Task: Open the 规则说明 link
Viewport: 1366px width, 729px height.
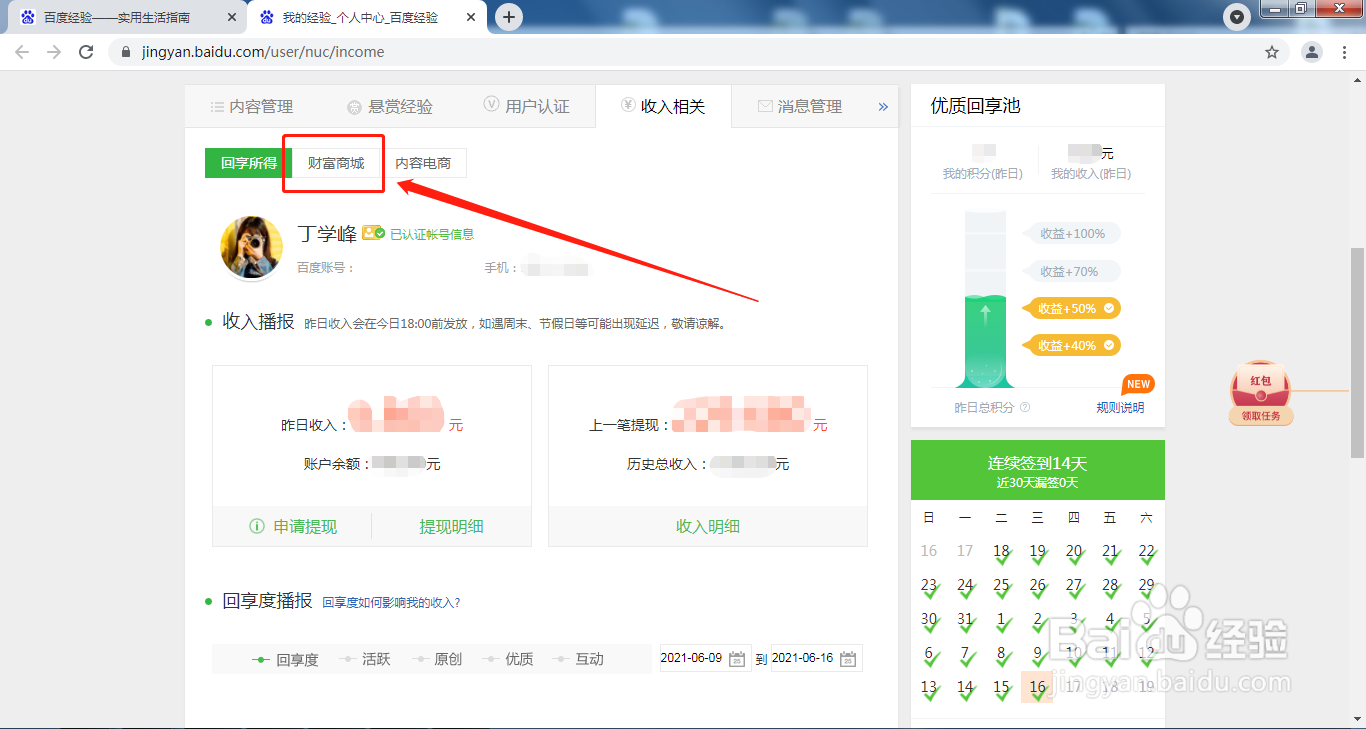Action: pos(1120,408)
